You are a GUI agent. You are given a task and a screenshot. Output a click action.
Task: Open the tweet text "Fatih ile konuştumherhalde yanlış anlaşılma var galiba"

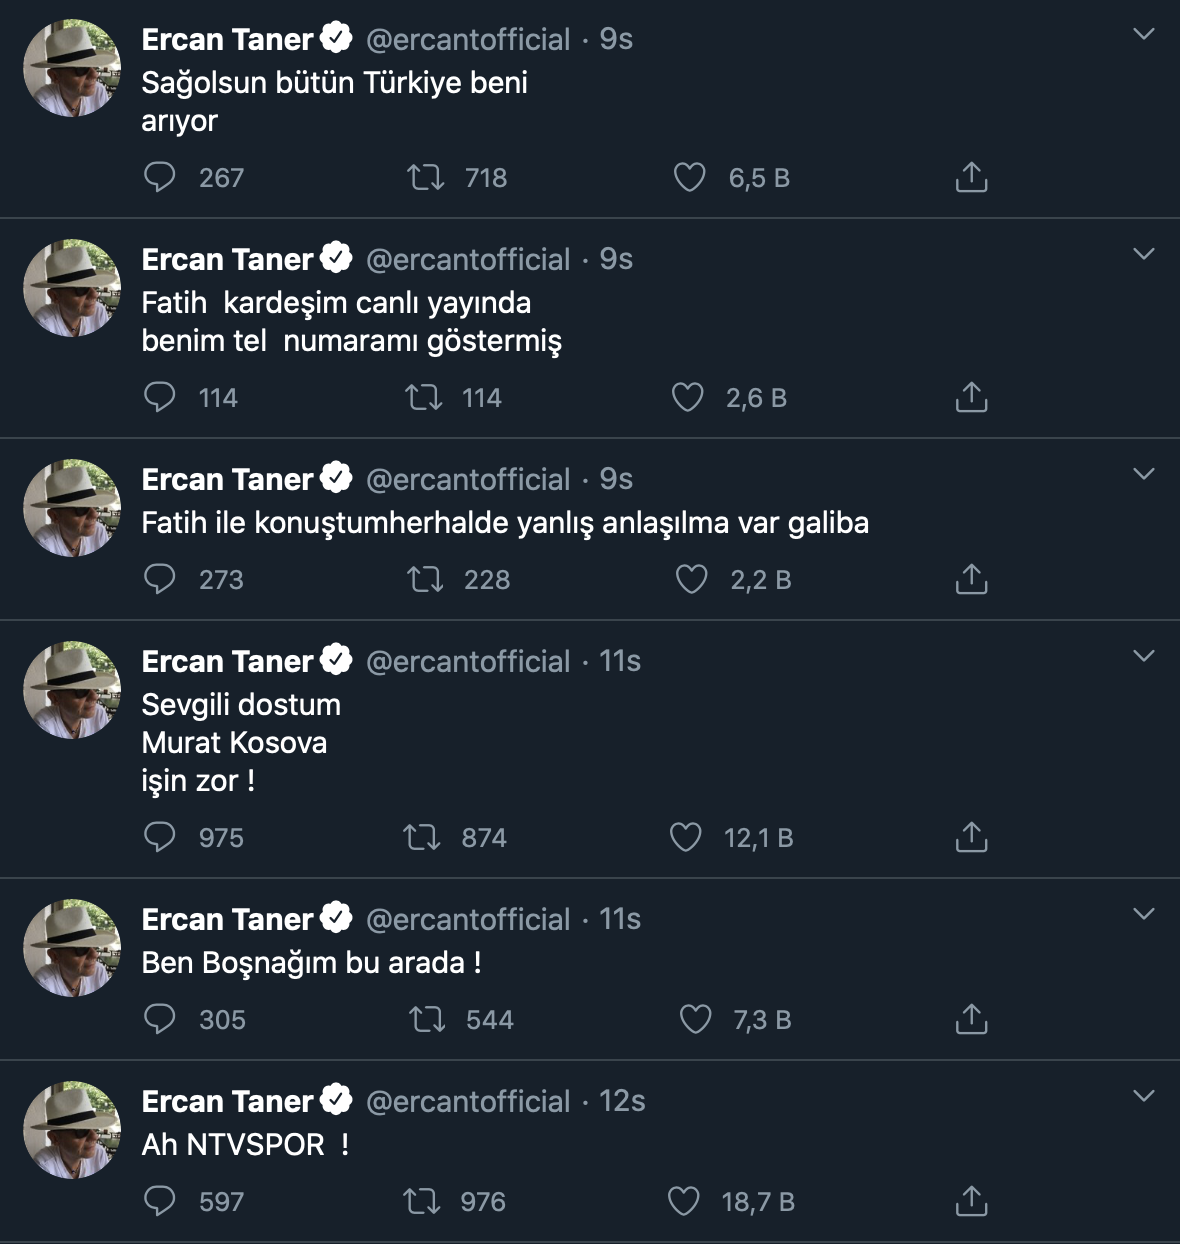[x=505, y=522]
